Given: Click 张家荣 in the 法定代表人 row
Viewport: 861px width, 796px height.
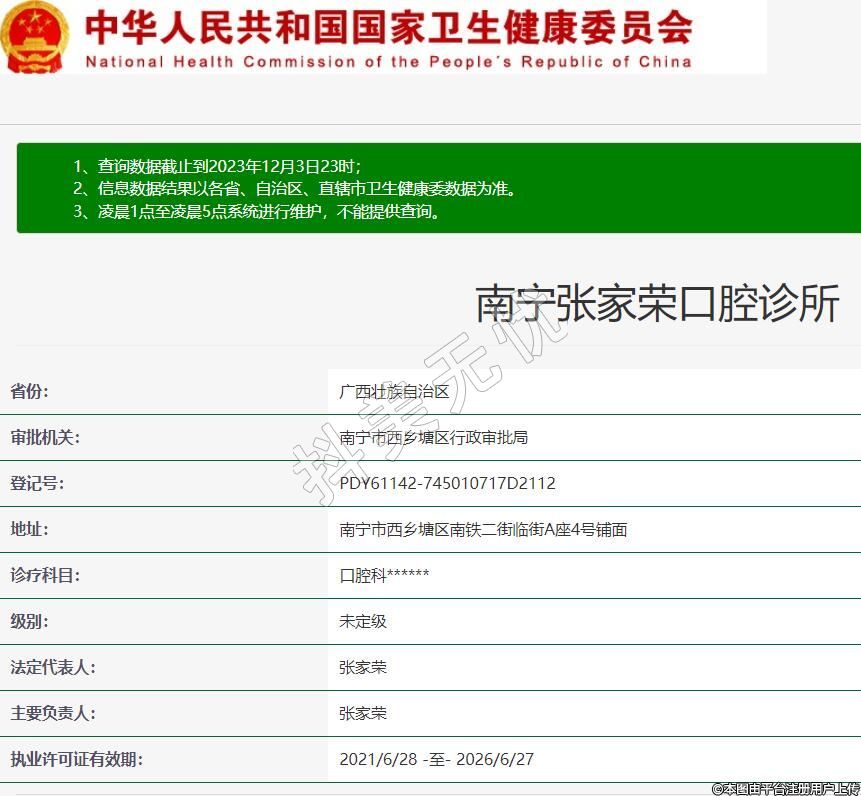Looking at the screenshot, I should click(x=363, y=667).
